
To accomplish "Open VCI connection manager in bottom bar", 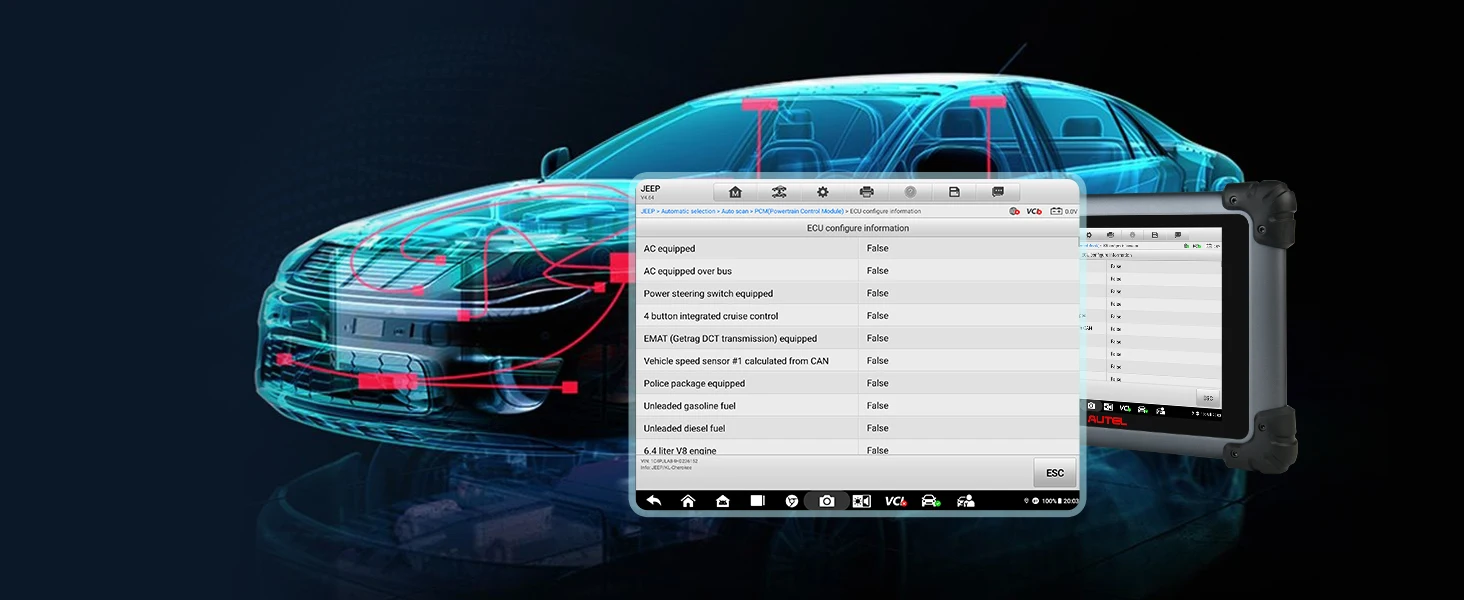I will [896, 501].
